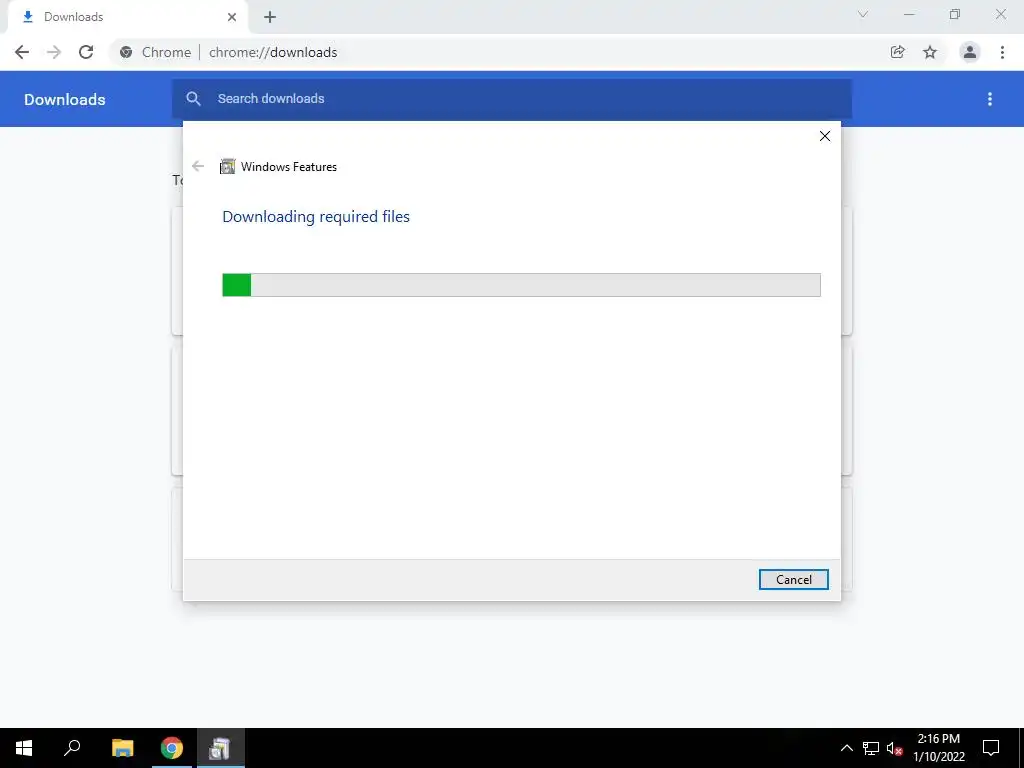Screen dimensions: 1024x768
Task: Click Windows Features taskbar icon
Action: tap(221, 748)
